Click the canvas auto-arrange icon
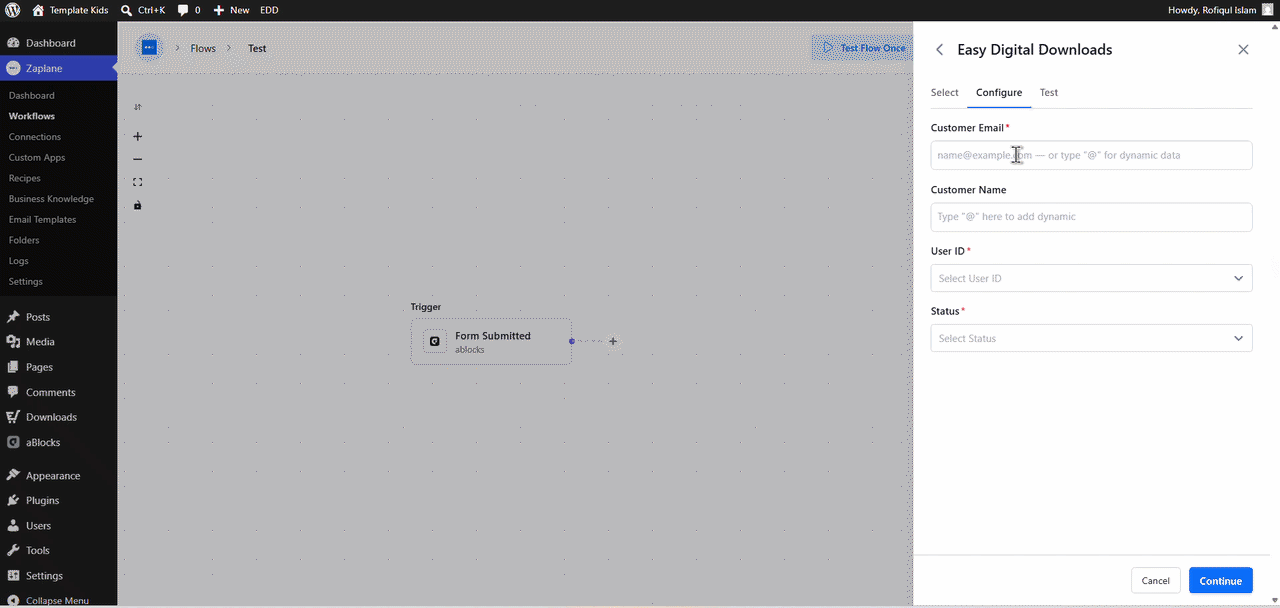The width and height of the screenshot is (1280, 608). click(x=138, y=107)
